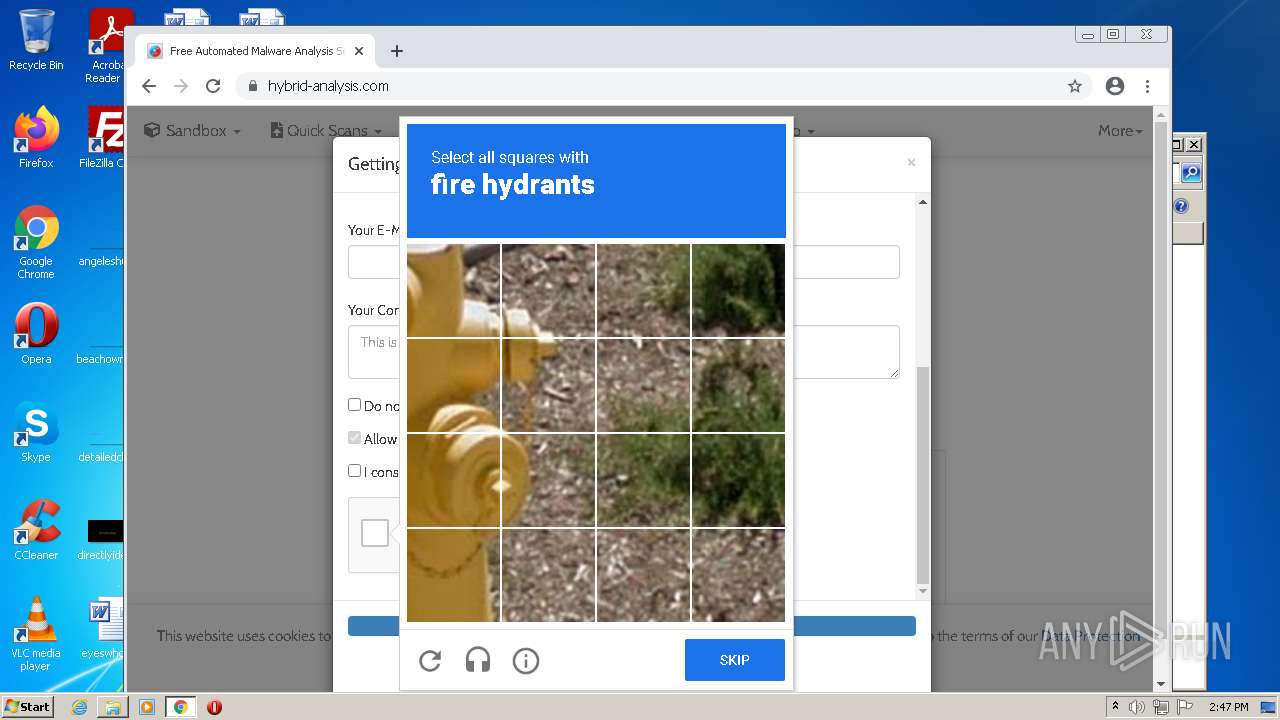Open the Start menu
This screenshot has width=1280, height=720.
pyautogui.click(x=27, y=706)
